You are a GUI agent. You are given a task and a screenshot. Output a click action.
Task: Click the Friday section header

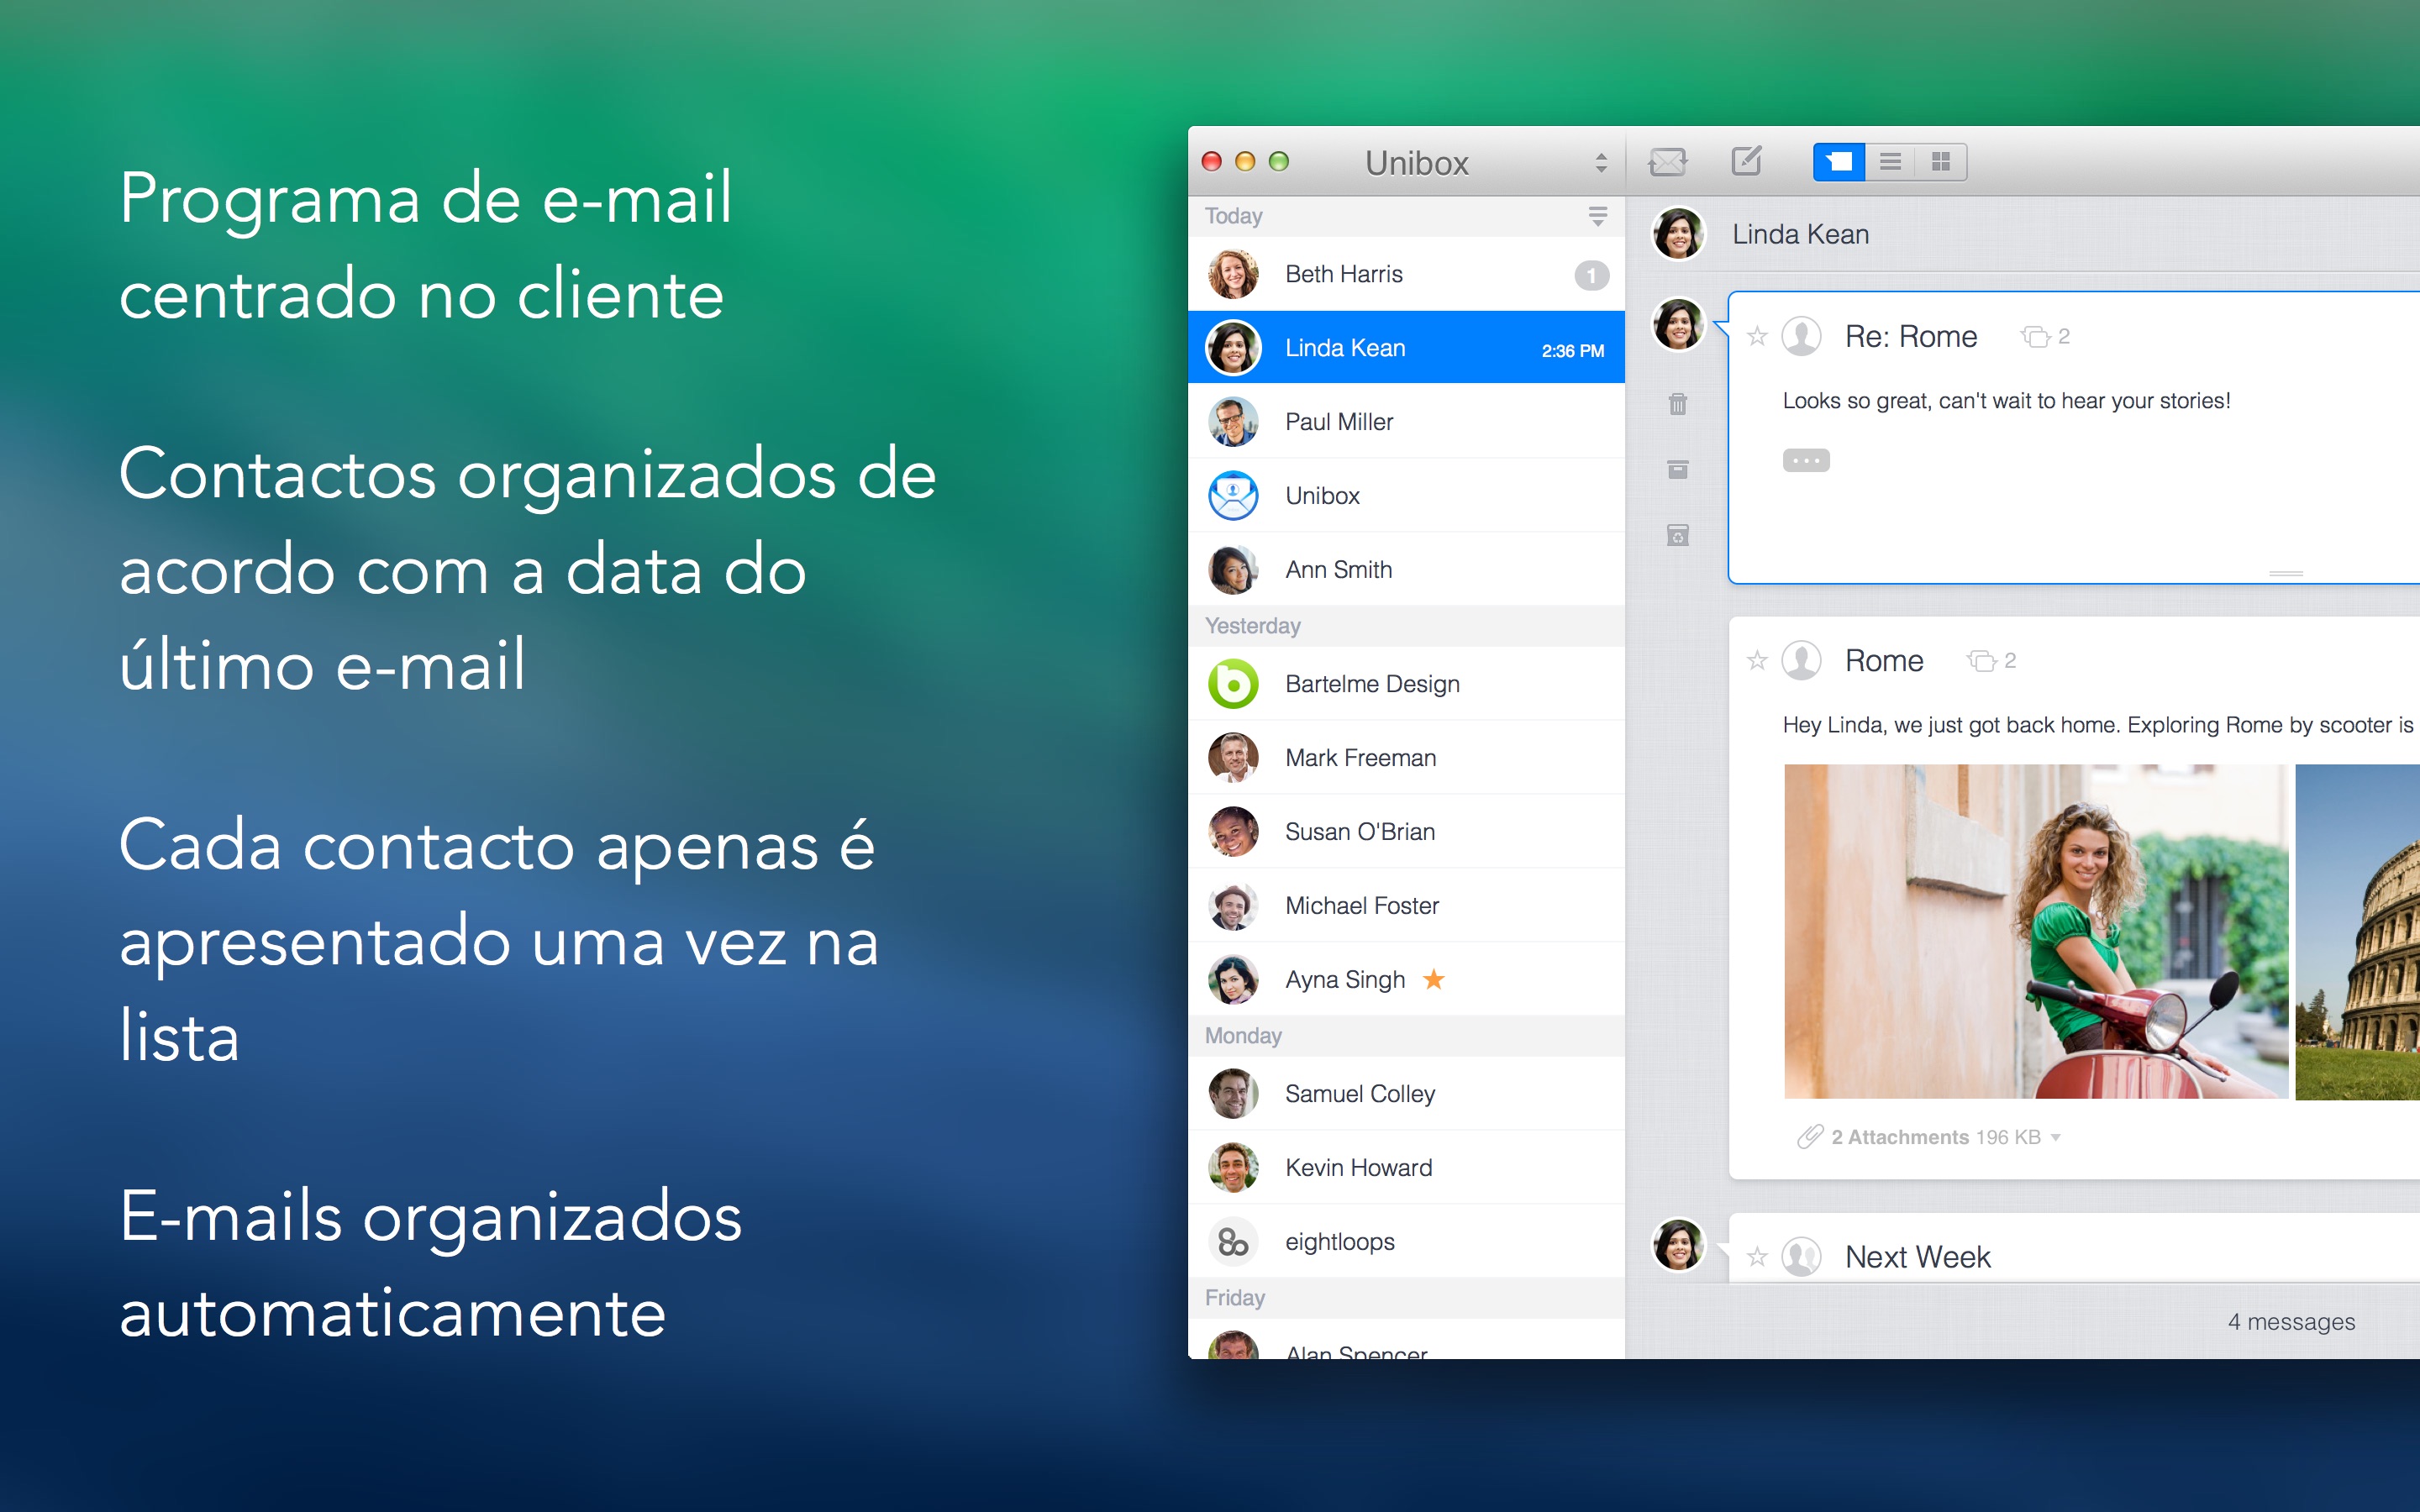click(x=1406, y=1298)
